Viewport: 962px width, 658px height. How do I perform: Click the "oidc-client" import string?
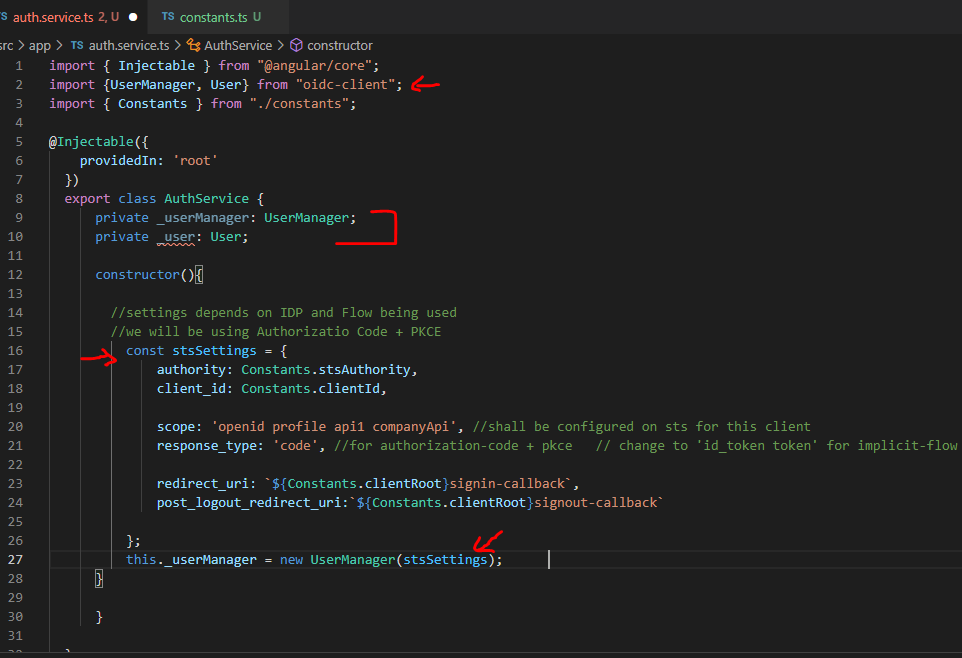(348, 85)
